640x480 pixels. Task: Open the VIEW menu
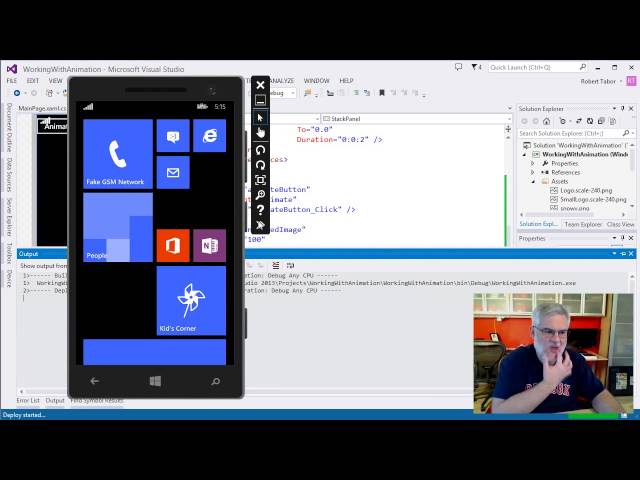pyautogui.click(x=56, y=81)
